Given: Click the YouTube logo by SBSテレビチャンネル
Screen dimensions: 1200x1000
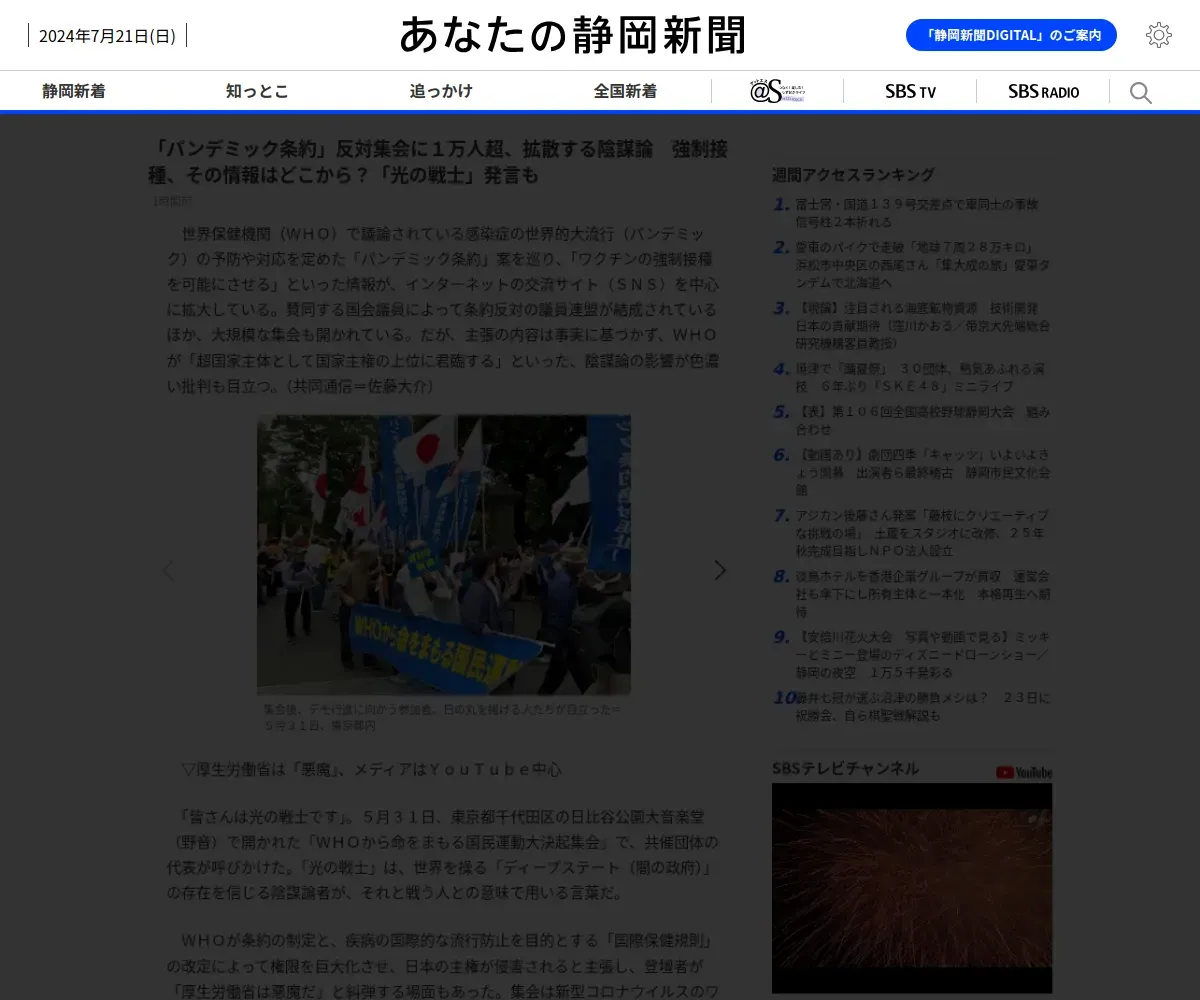Looking at the screenshot, I should (x=1024, y=772).
